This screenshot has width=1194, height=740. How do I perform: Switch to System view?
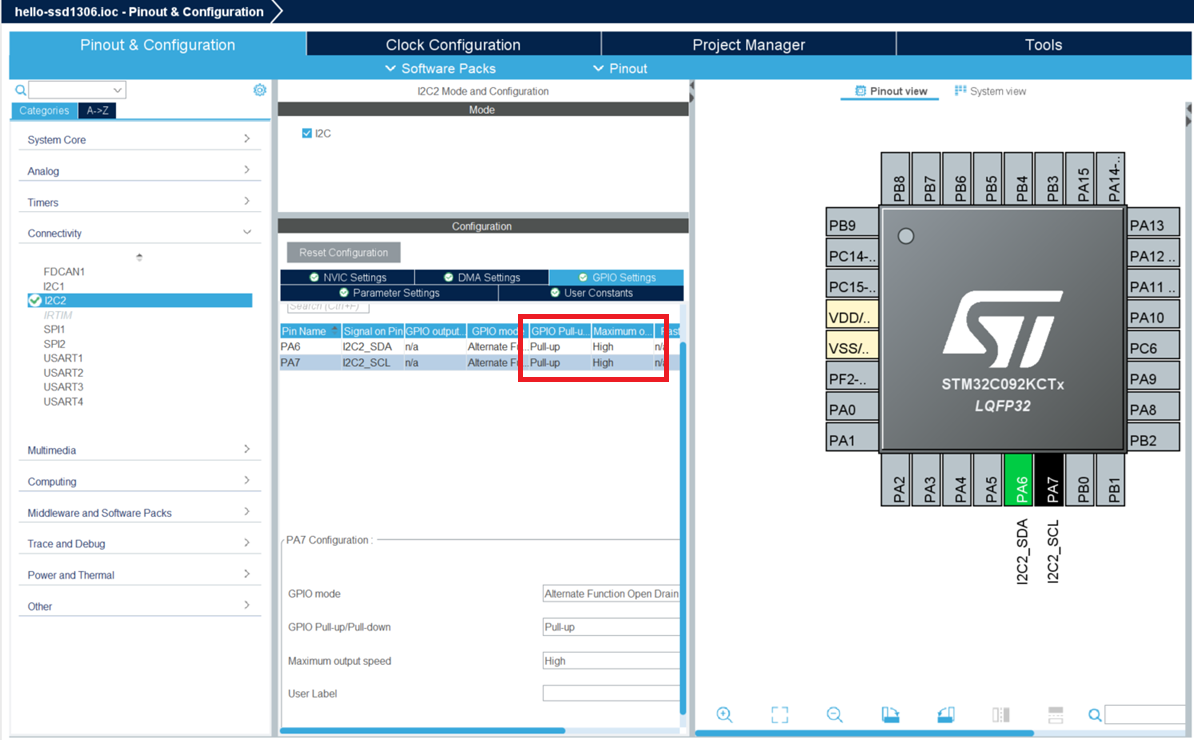pyautogui.click(x=990, y=91)
